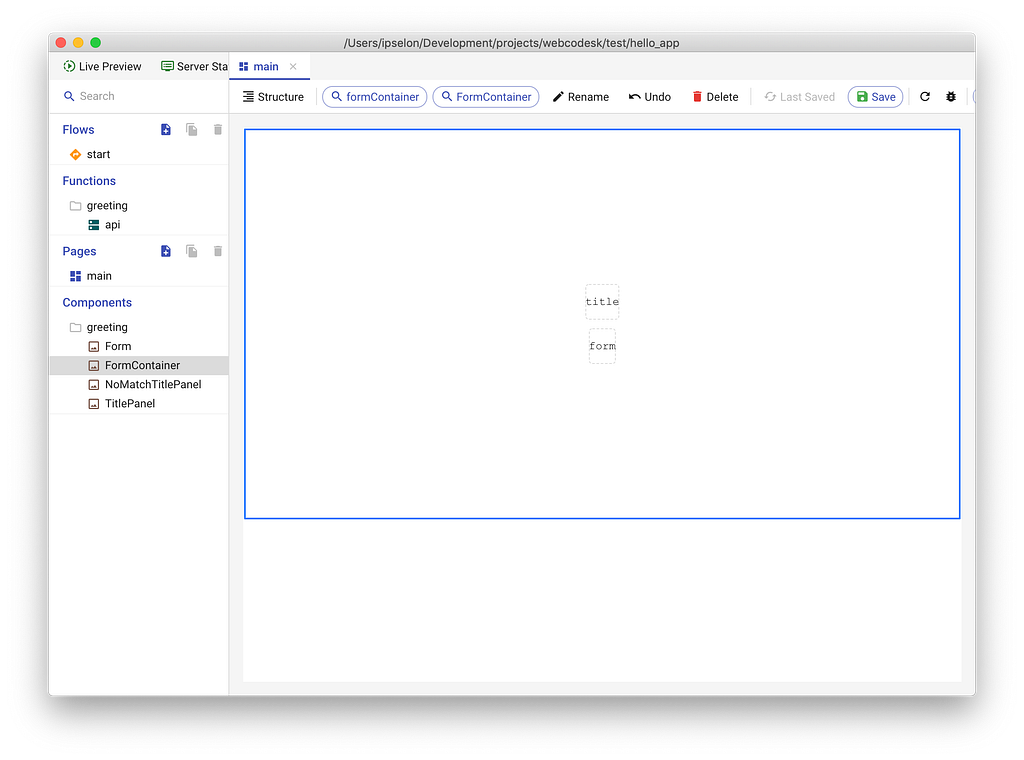
Task: Click the main page grid icon in Pages
Action: (x=76, y=276)
